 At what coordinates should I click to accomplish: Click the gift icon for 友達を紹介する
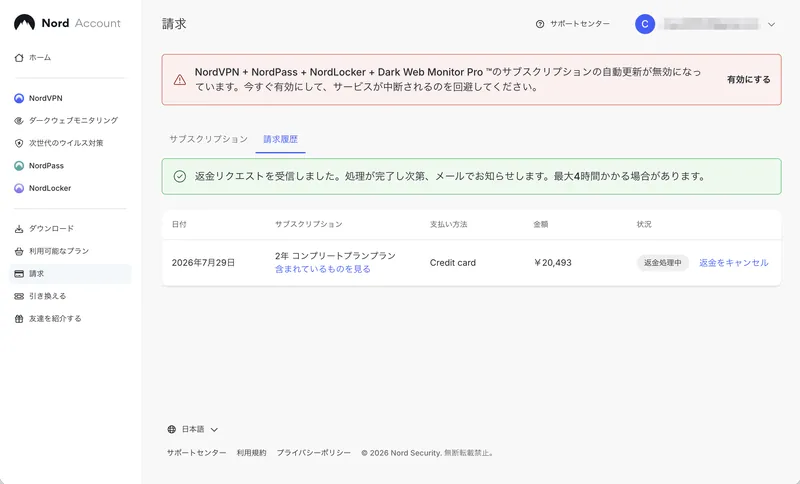pos(19,319)
